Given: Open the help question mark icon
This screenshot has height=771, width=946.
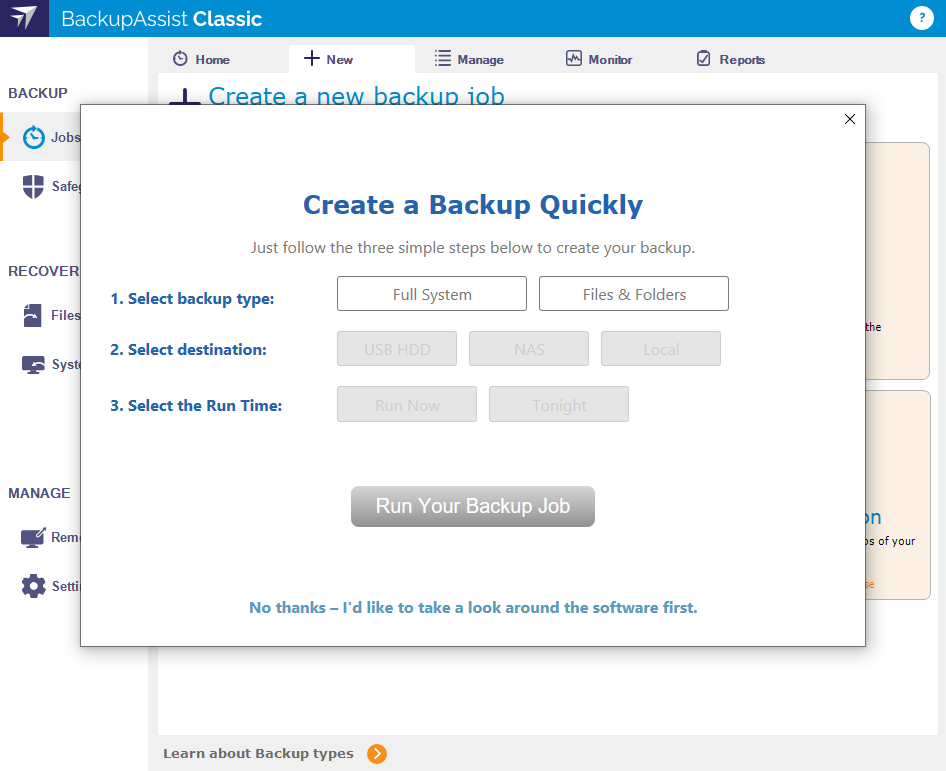Looking at the screenshot, I should click(921, 18).
